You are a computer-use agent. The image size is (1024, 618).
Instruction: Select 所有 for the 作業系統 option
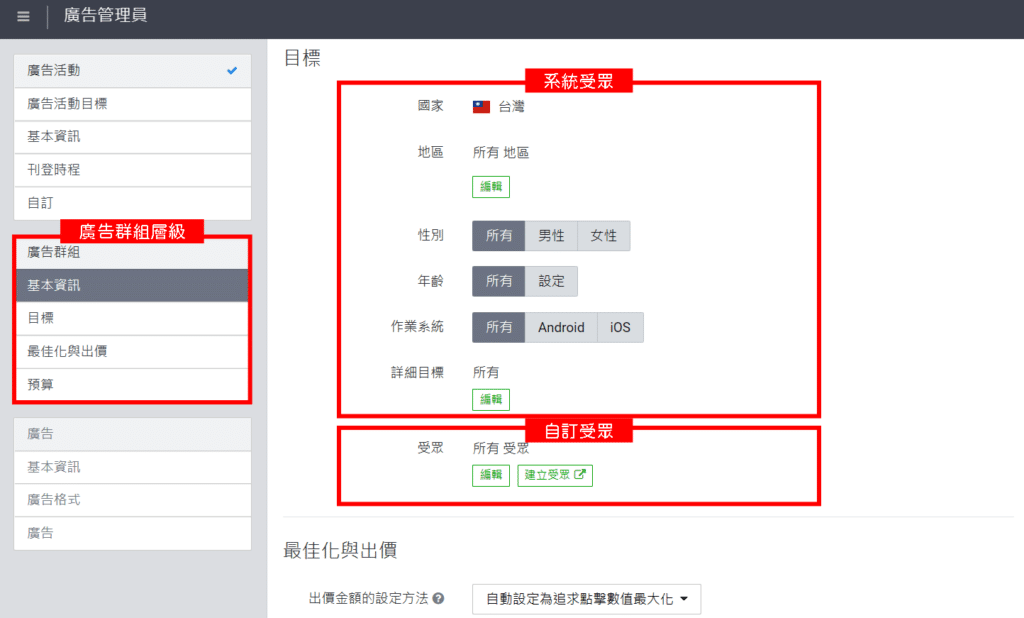coord(498,327)
